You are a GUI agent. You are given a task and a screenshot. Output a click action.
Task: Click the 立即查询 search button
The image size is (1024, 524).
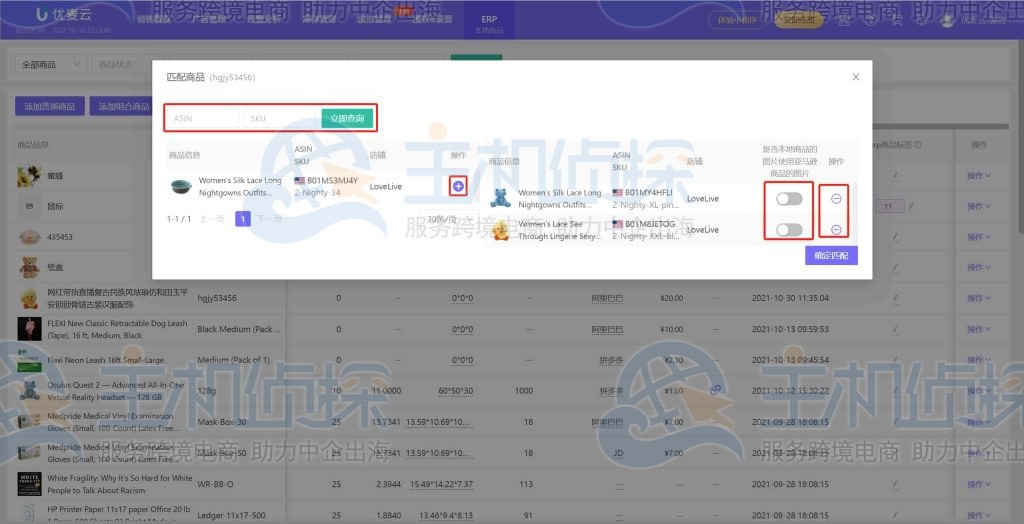coord(347,118)
